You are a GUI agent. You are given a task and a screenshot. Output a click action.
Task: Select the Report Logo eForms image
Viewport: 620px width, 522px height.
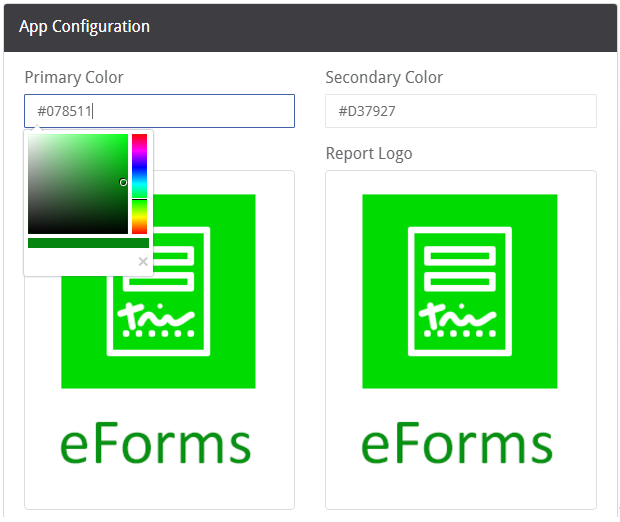tap(460, 330)
